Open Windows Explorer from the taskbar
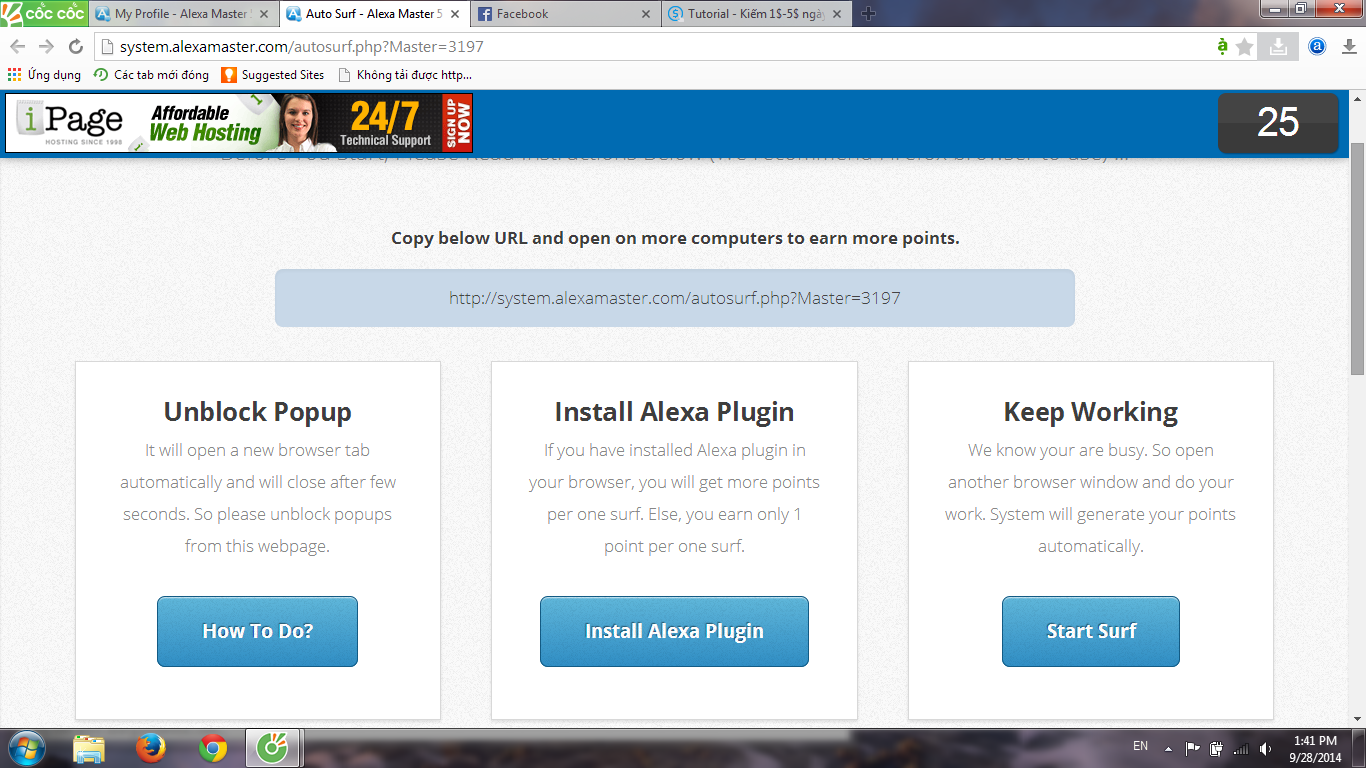This screenshot has height=768, width=1366. pos(89,748)
